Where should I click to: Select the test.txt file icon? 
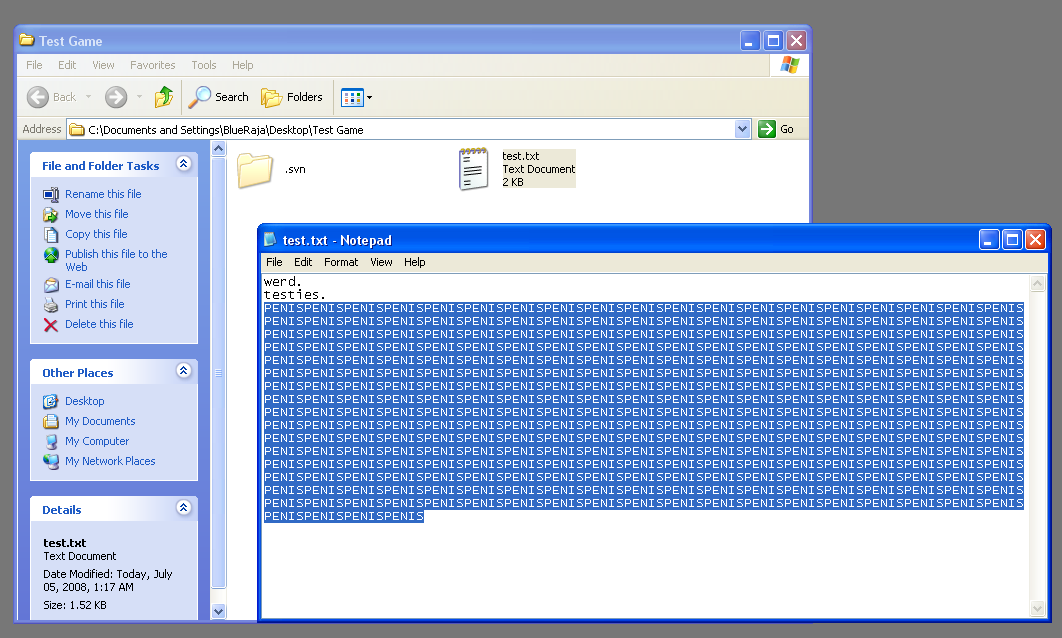point(473,169)
